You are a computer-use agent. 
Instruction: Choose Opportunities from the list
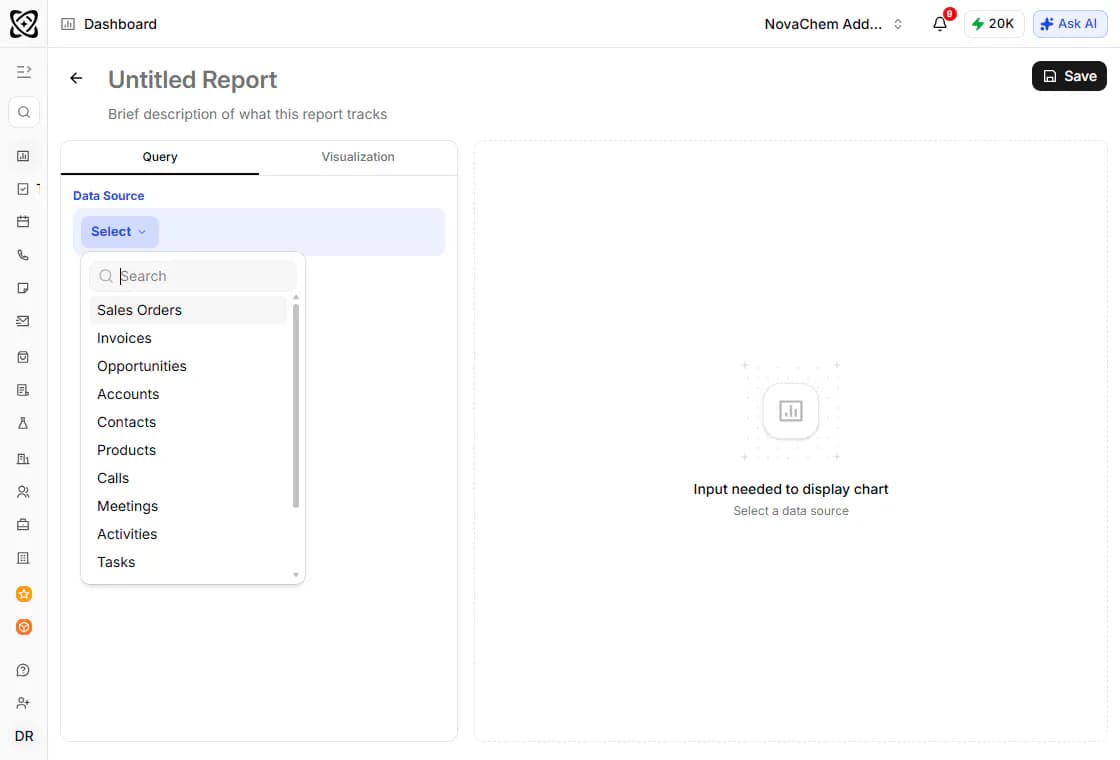click(188, 366)
